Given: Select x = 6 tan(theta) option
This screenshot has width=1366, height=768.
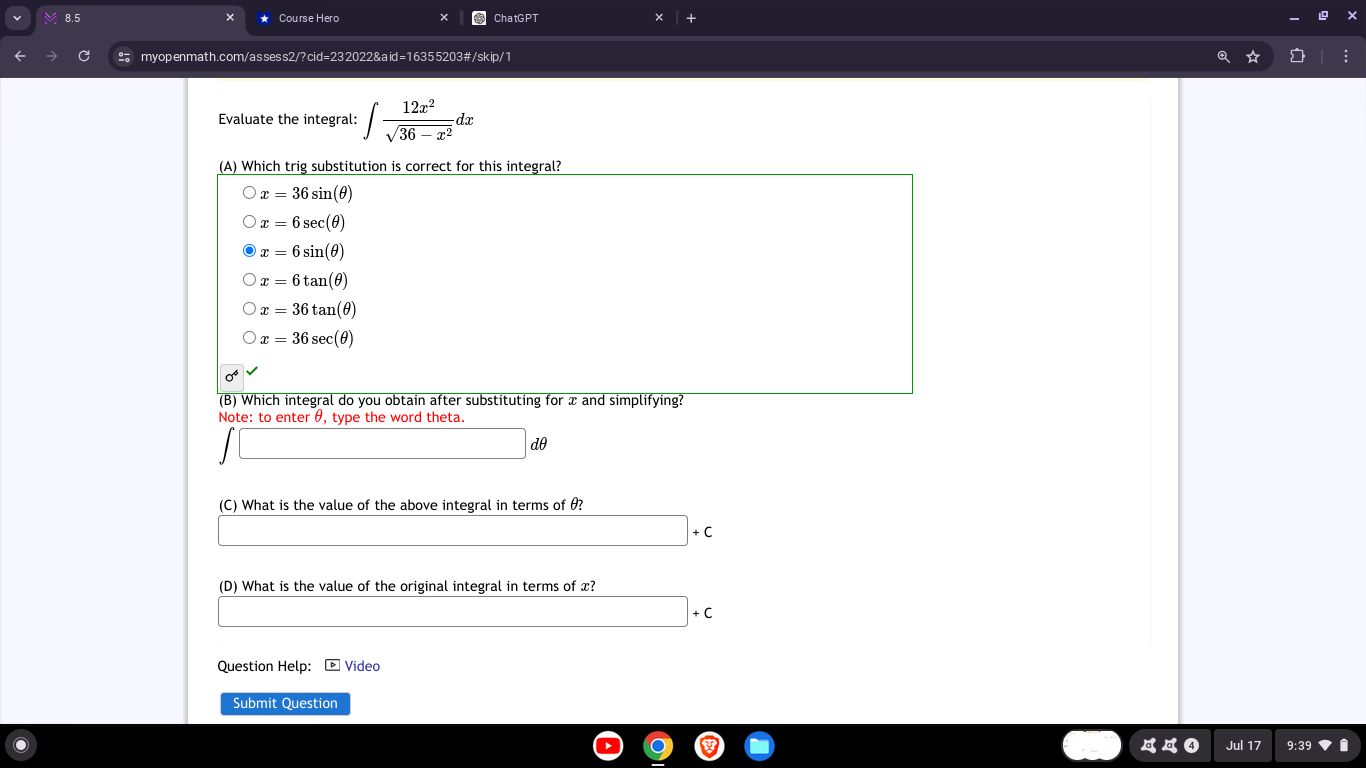Looking at the screenshot, I should point(249,279).
